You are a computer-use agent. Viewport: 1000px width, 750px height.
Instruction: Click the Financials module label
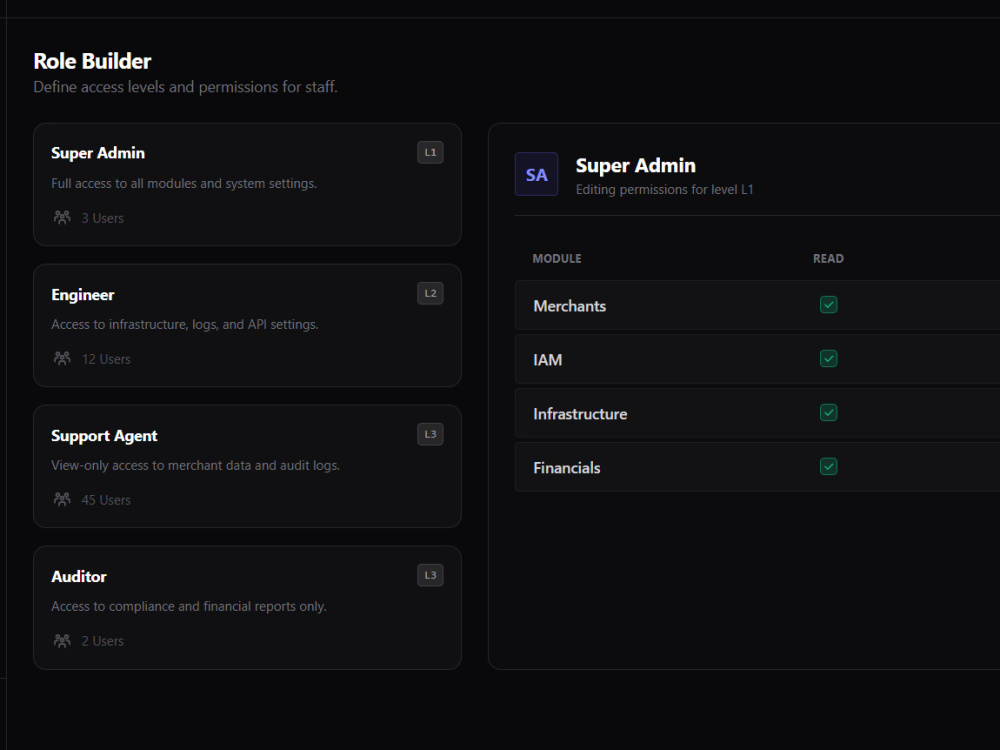567,468
